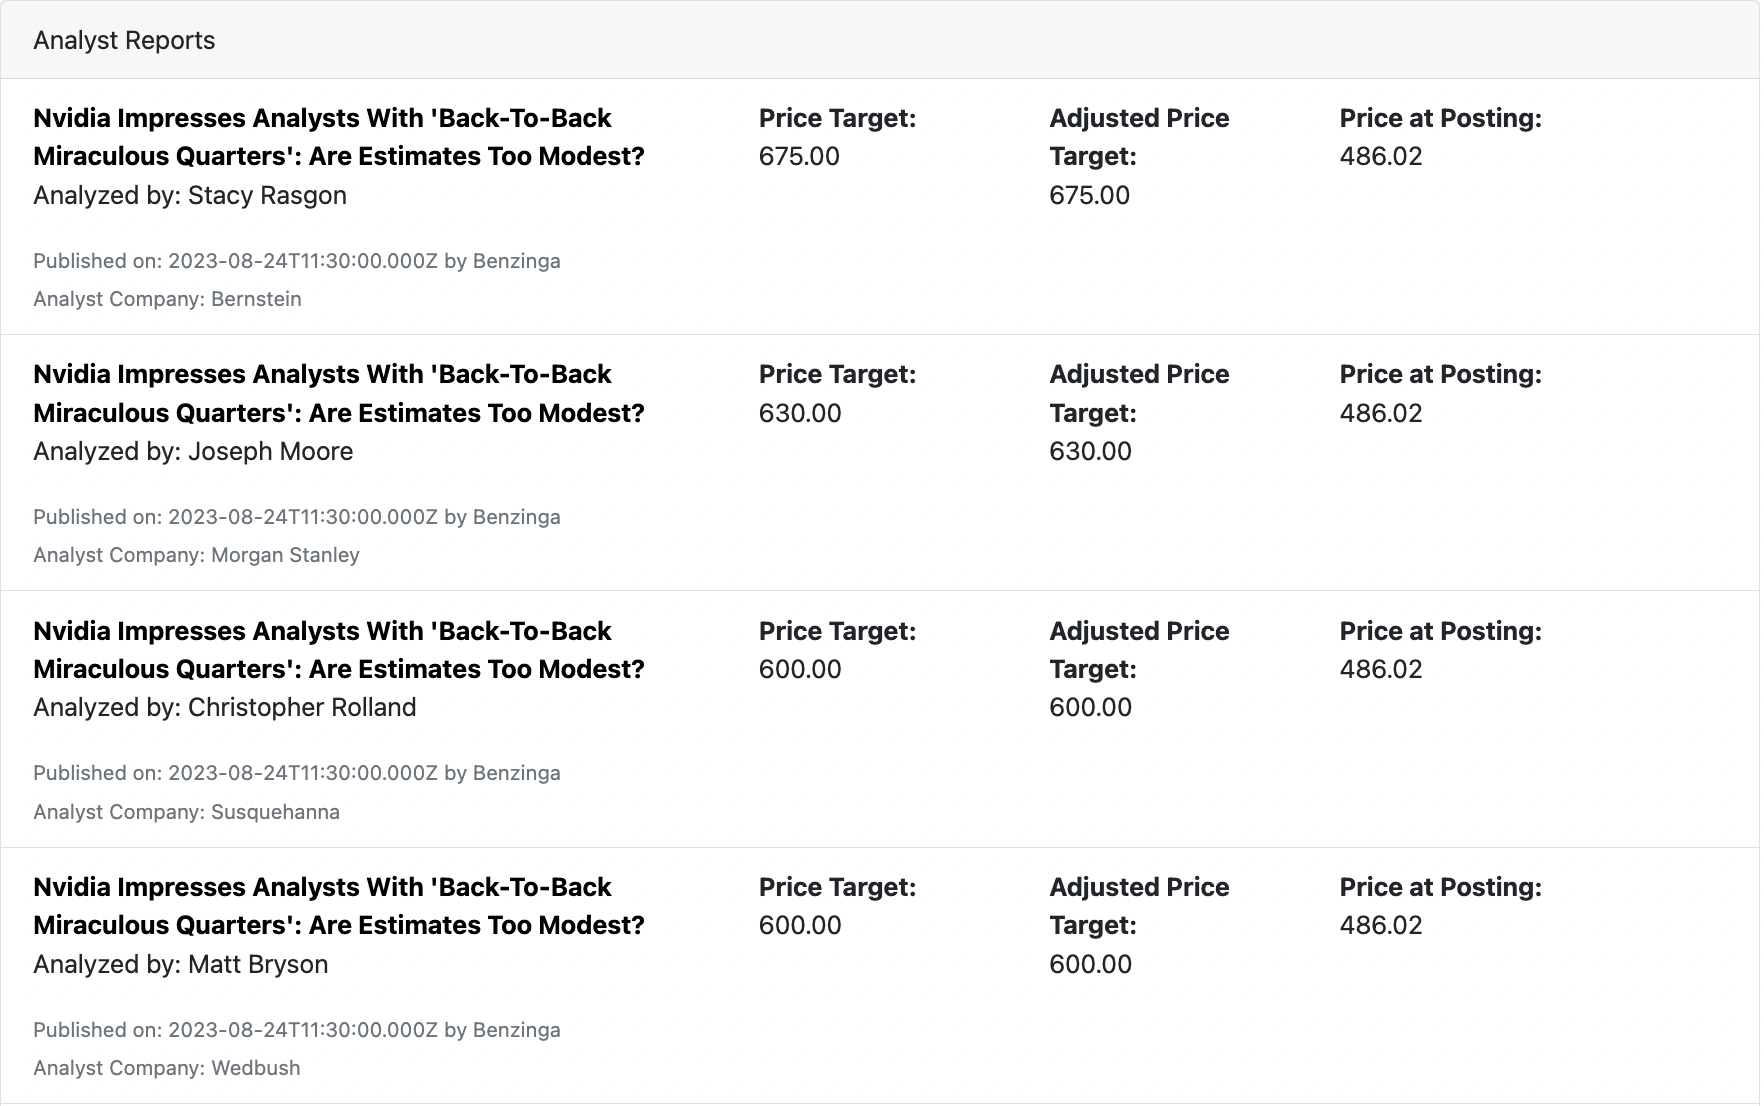Screen dimensions: 1764x1106
Task: Click the 675.00 price target value
Action: coord(799,156)
